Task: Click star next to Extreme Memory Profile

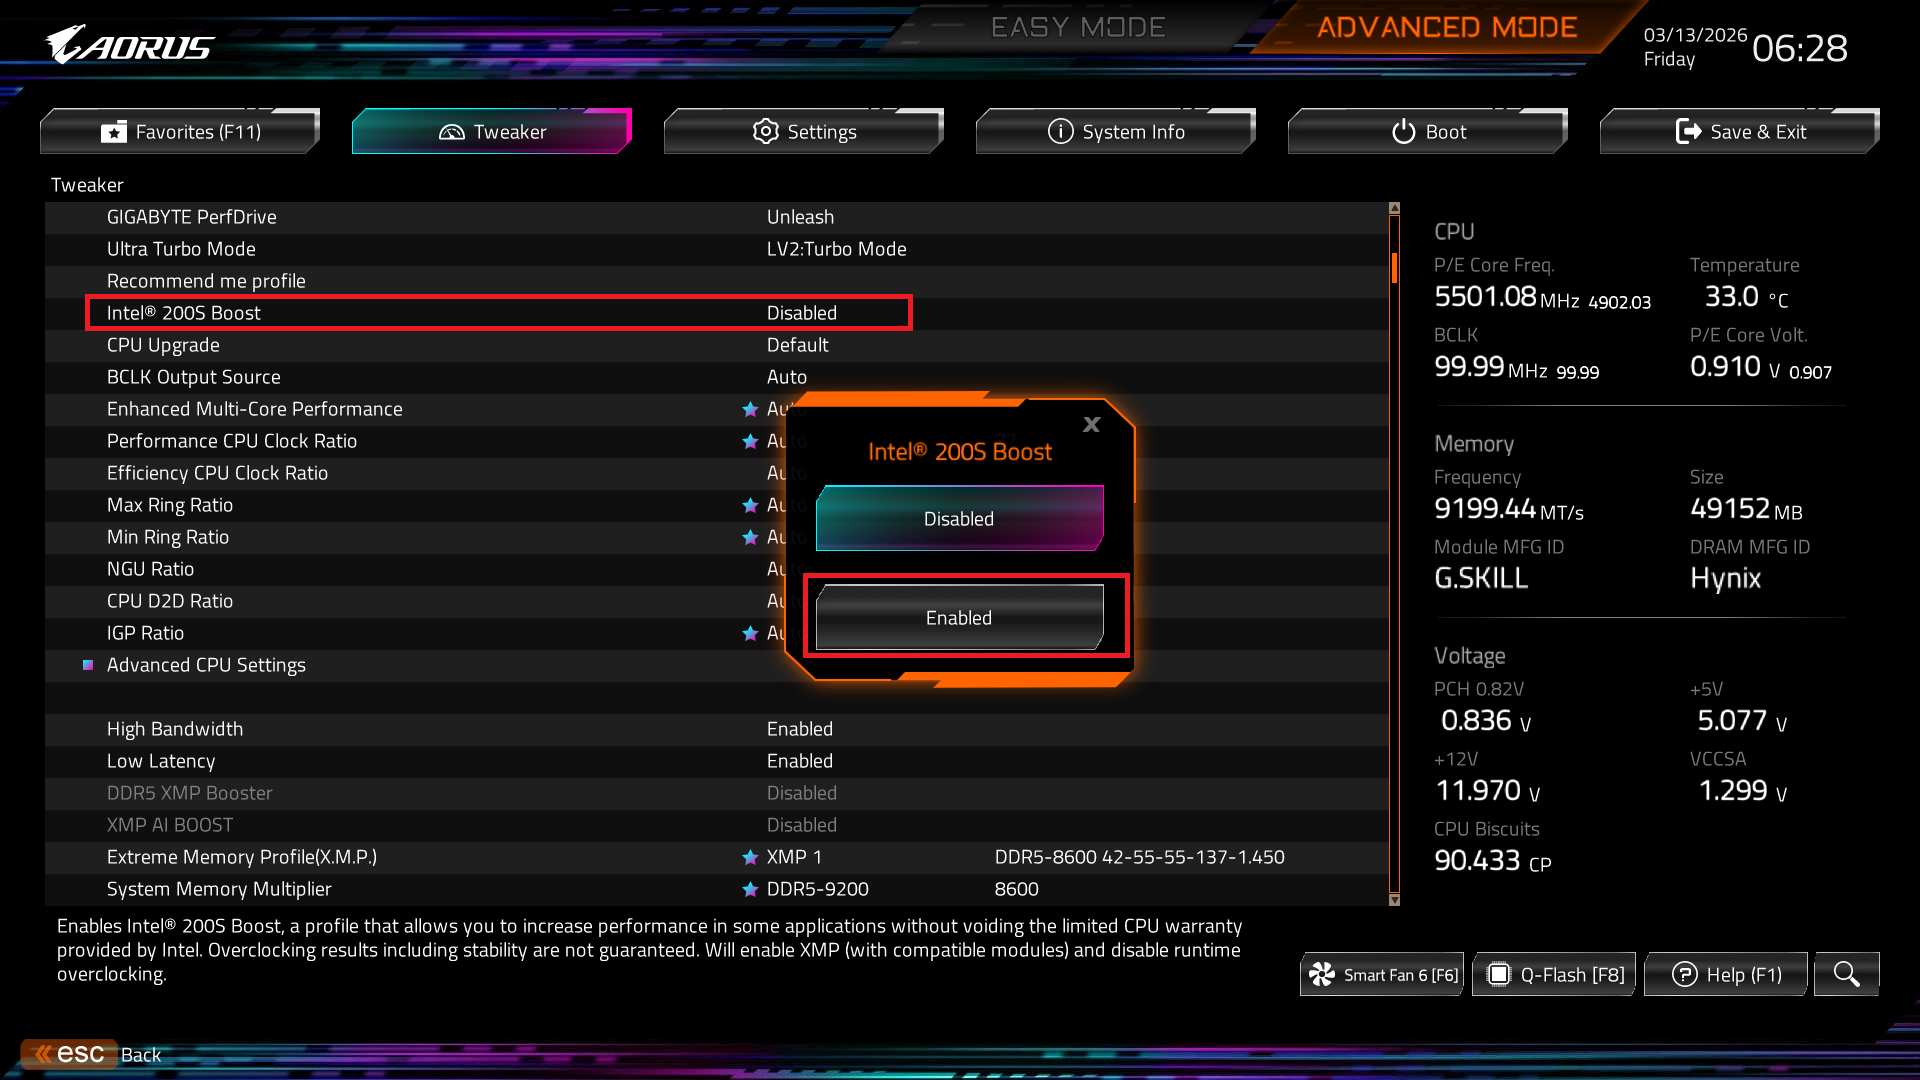Action: (x=750, y=857)
